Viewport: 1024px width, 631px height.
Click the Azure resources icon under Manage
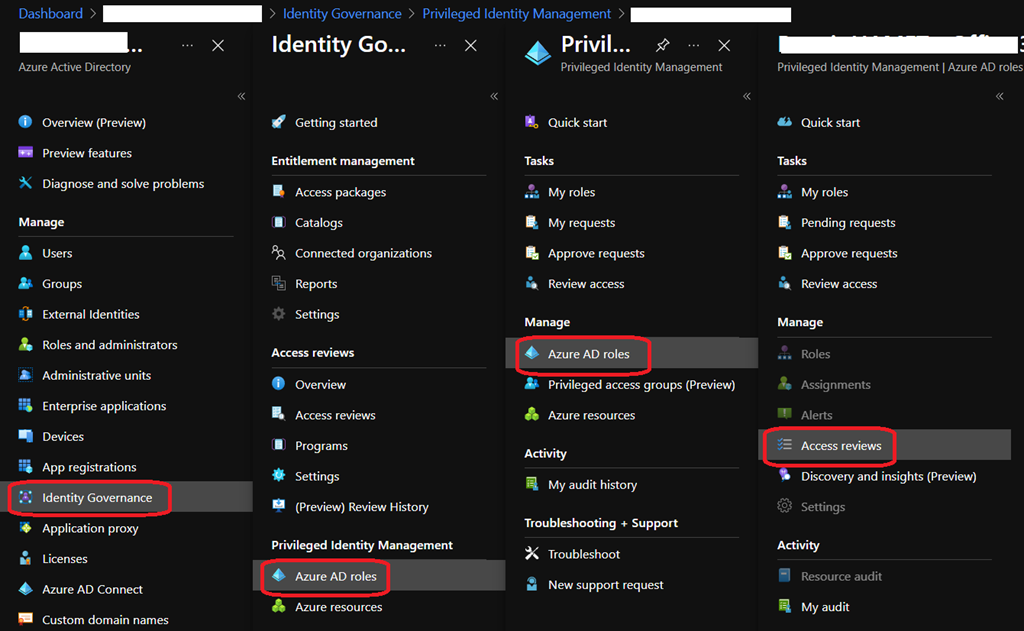point(532,415)
